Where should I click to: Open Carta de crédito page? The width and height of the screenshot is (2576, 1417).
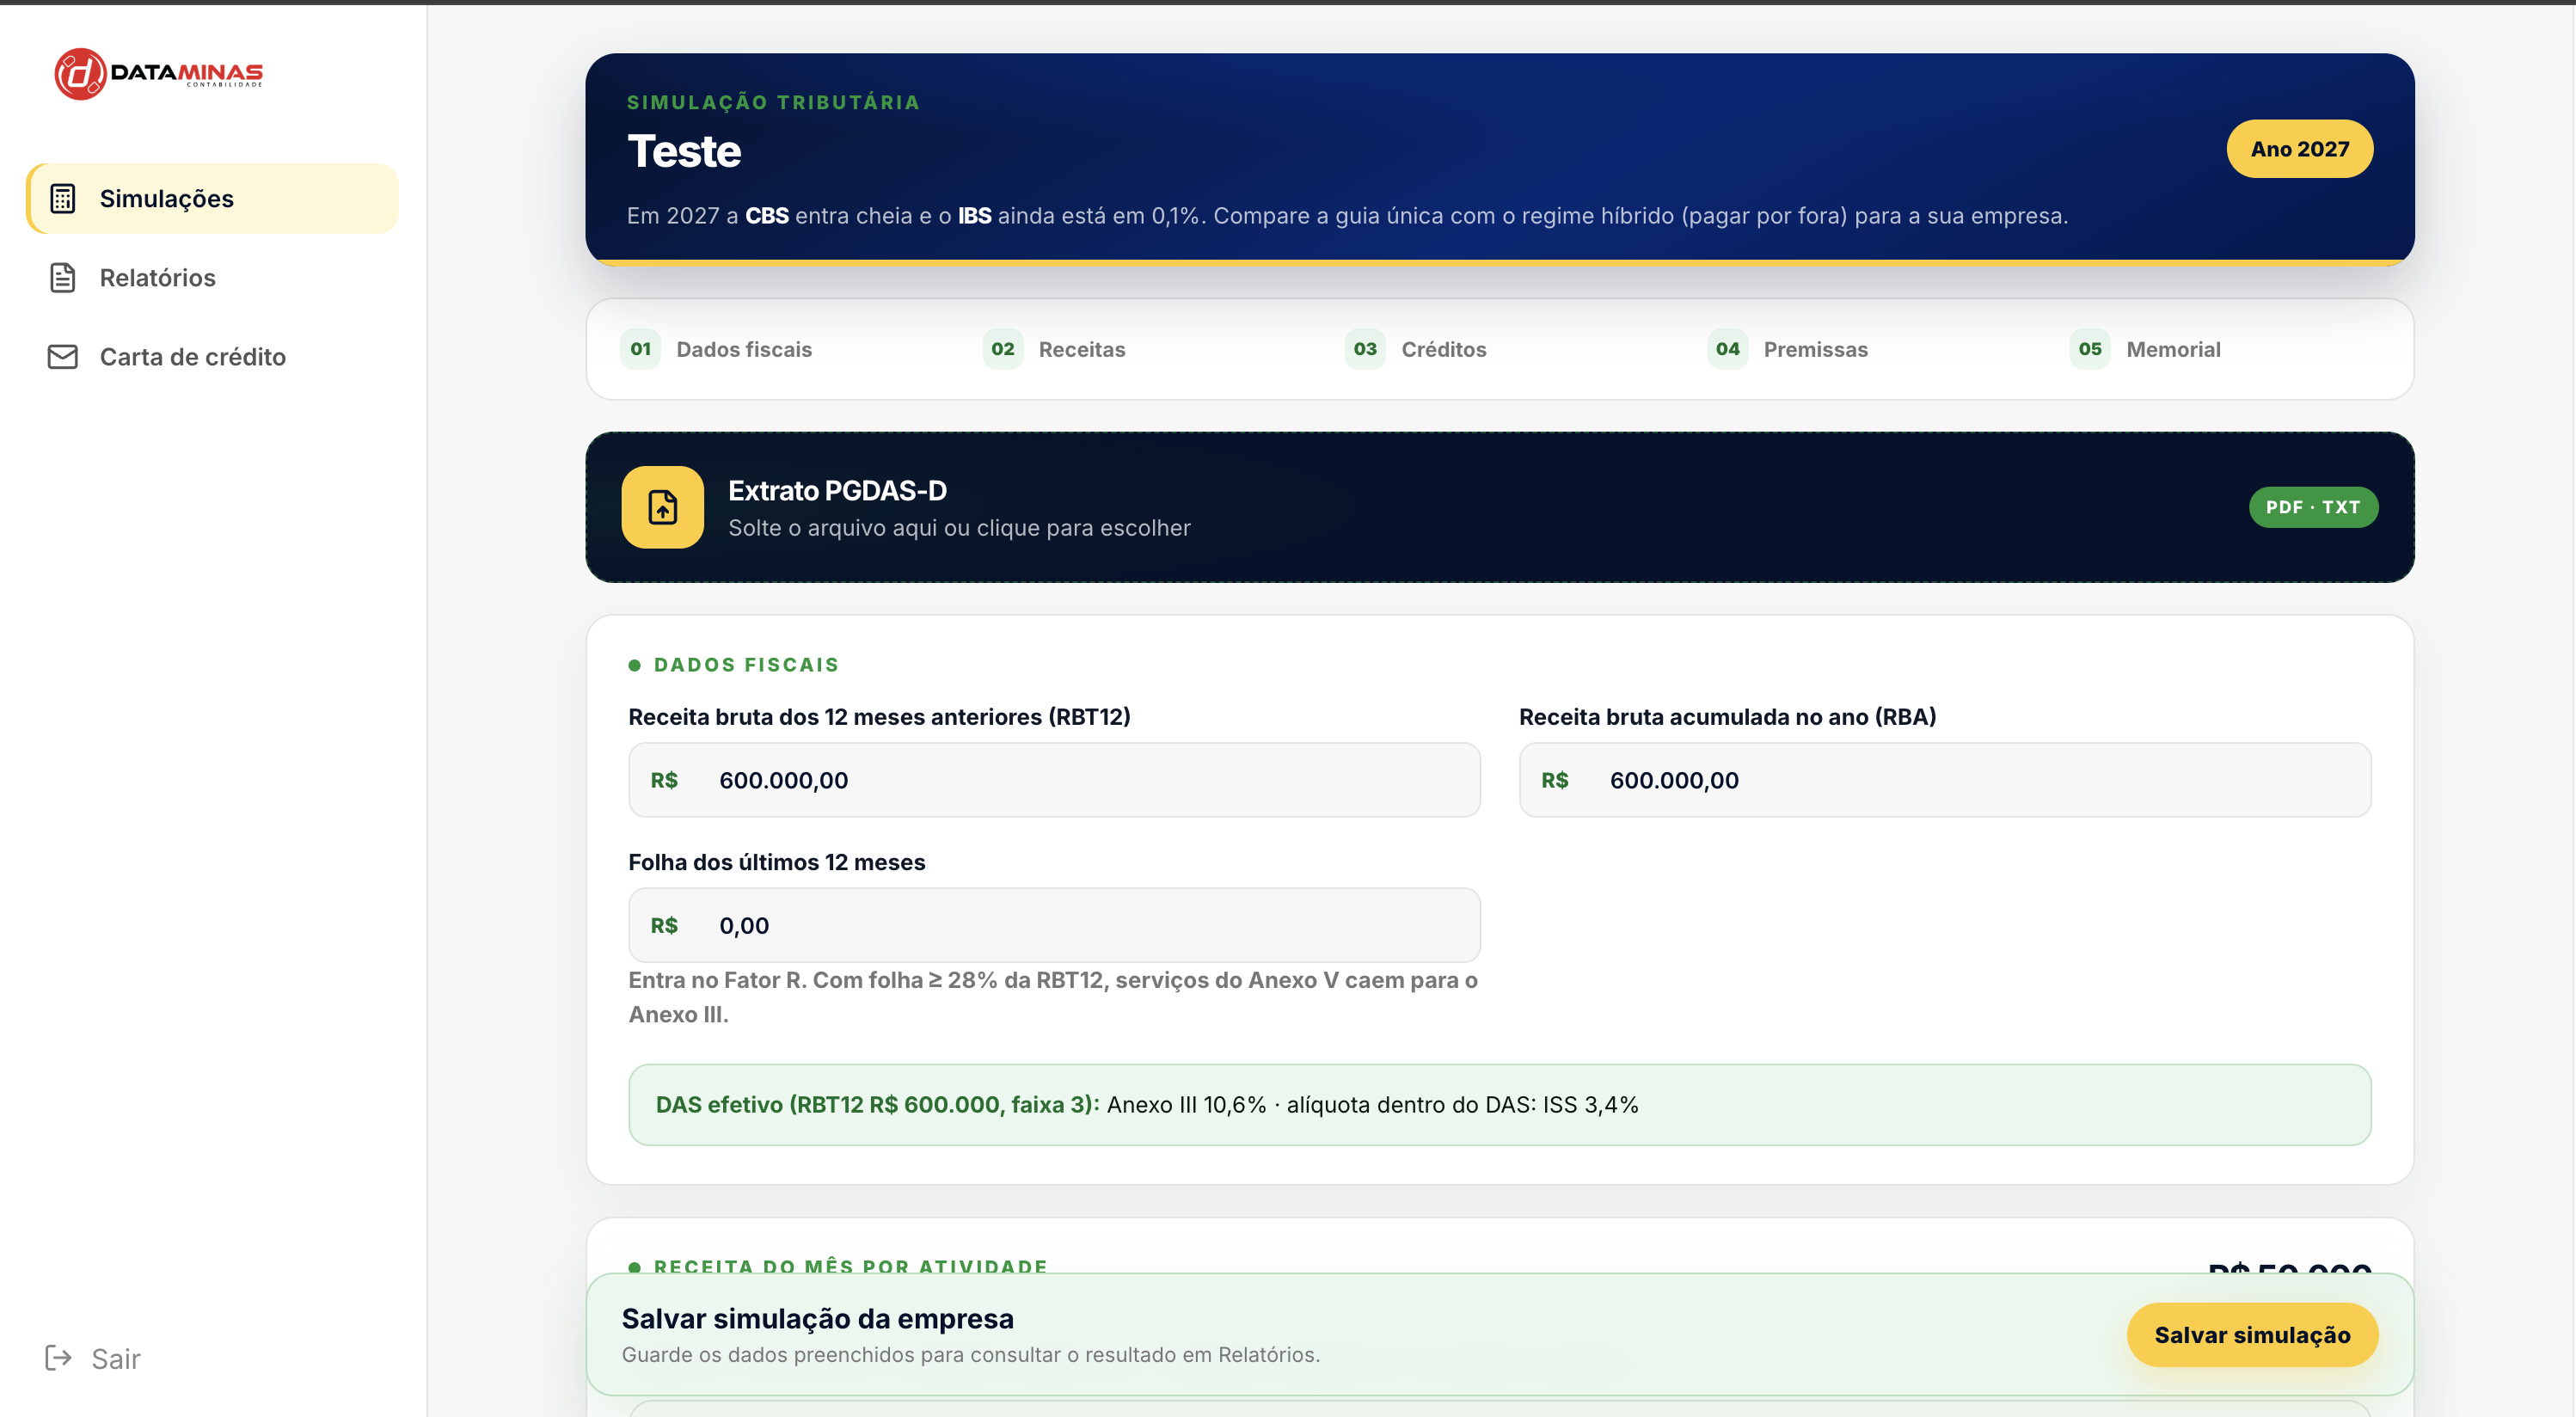[x=213, y=357]
